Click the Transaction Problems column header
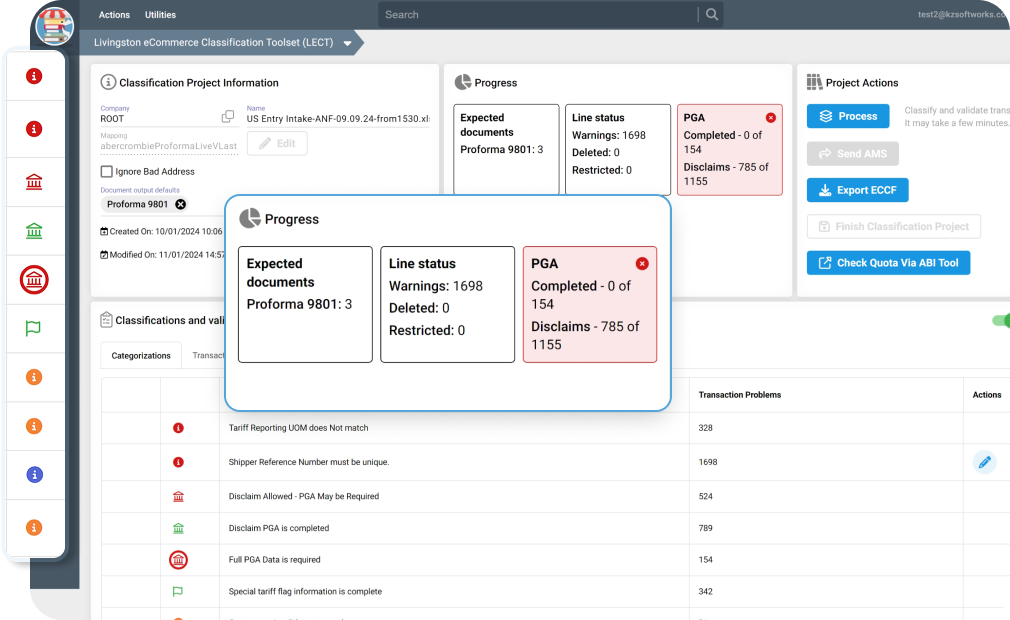This screenshot has height=620, width=1010. tap(739, 395)
